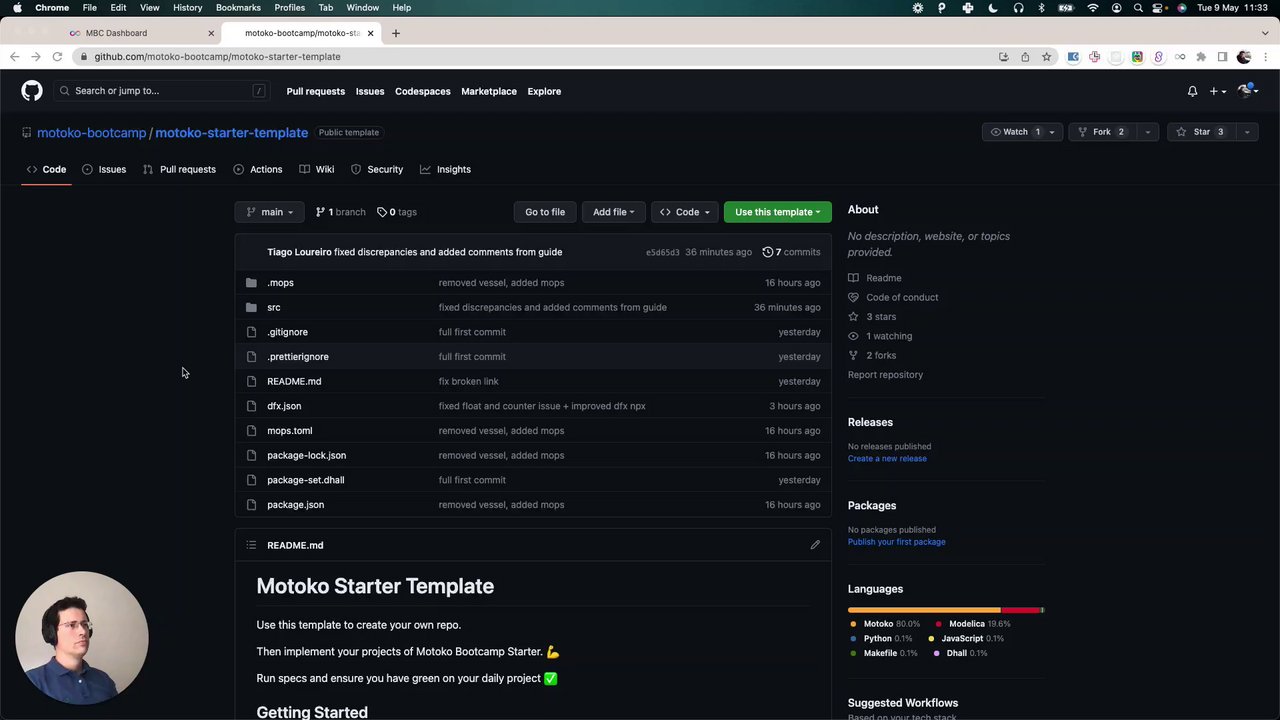Switch to the Actions tab
Image resolution: width=1280 pixels, height=720 pixels.
(x=258, y=169)
